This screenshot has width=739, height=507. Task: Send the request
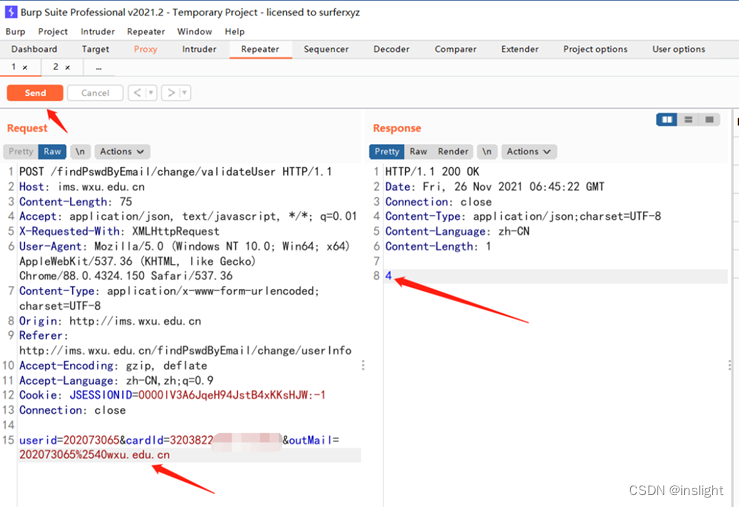(35, 93)
